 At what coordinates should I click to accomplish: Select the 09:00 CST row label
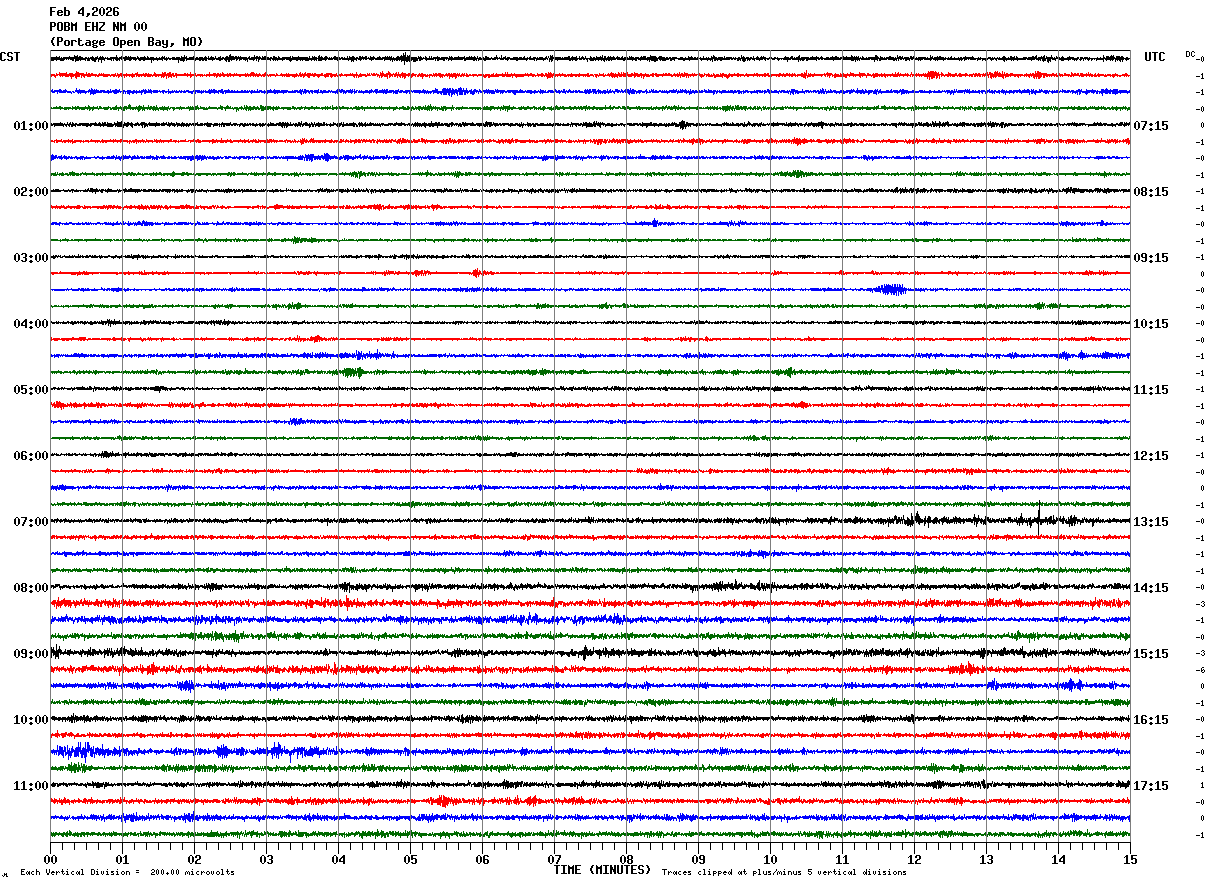click(x=31, y=654)
